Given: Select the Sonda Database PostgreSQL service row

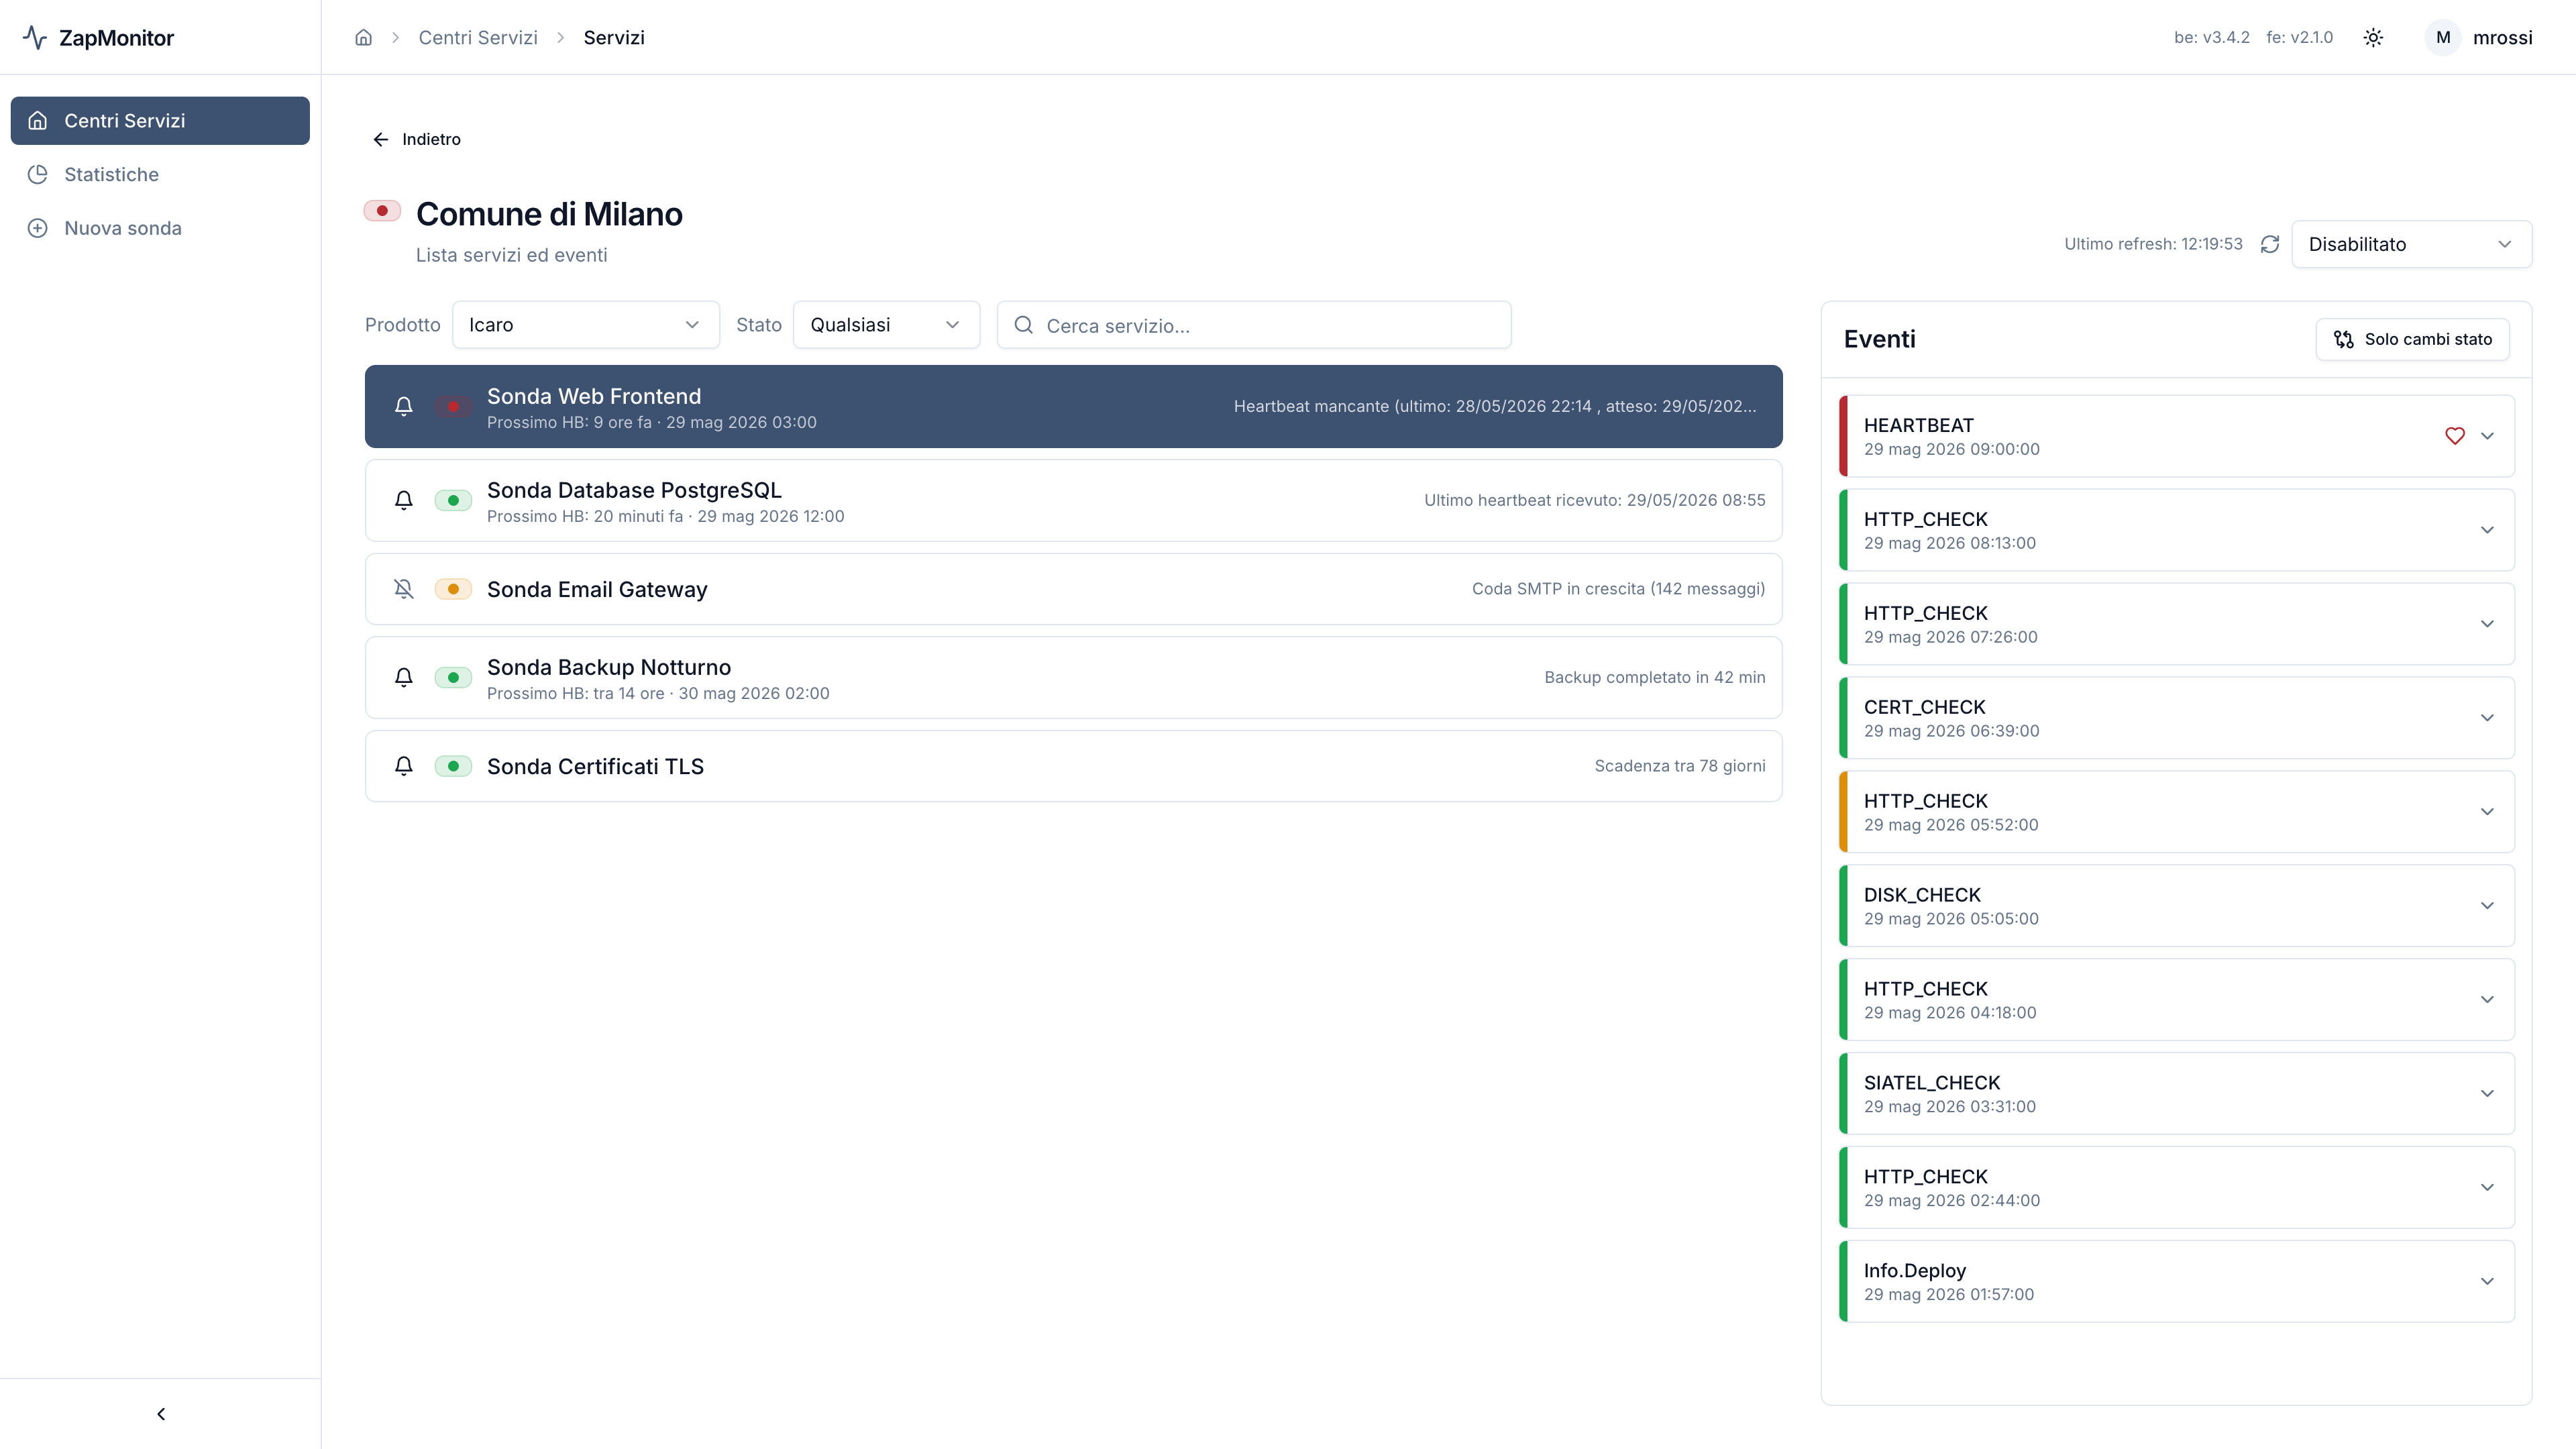Looking at the screenshot, I should (1073, 500).
